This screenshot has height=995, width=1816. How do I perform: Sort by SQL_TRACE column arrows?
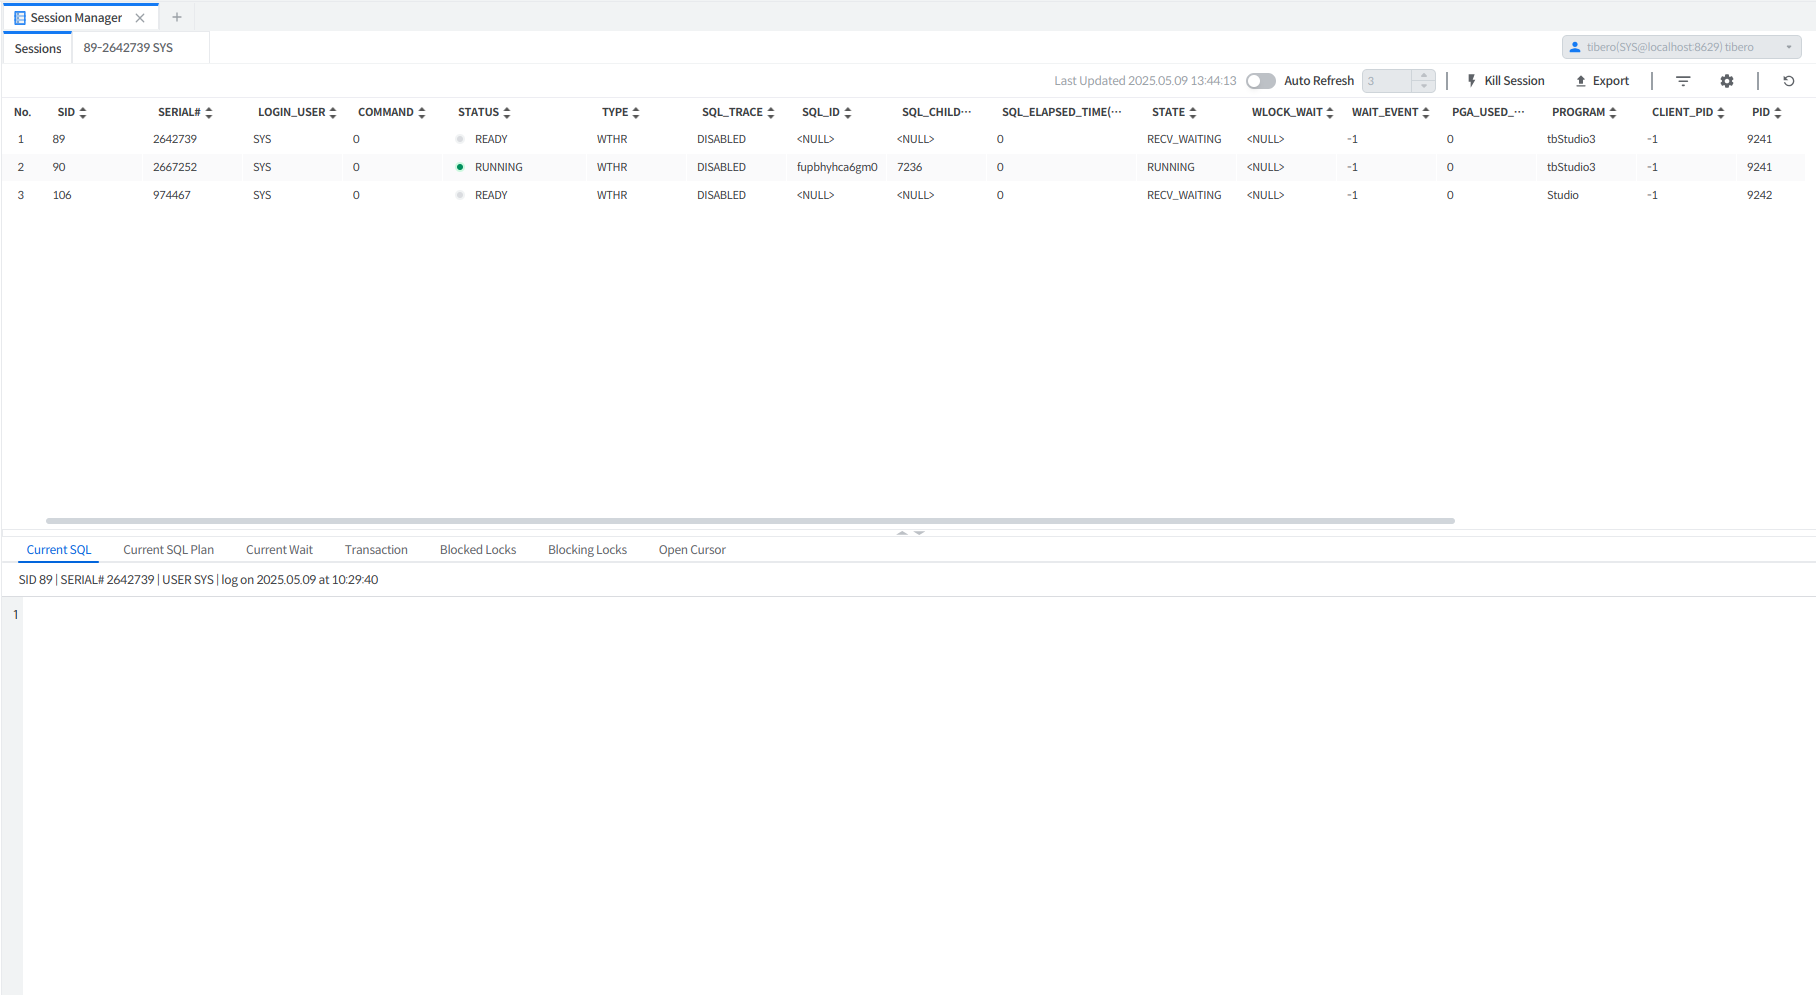point(771,113)
